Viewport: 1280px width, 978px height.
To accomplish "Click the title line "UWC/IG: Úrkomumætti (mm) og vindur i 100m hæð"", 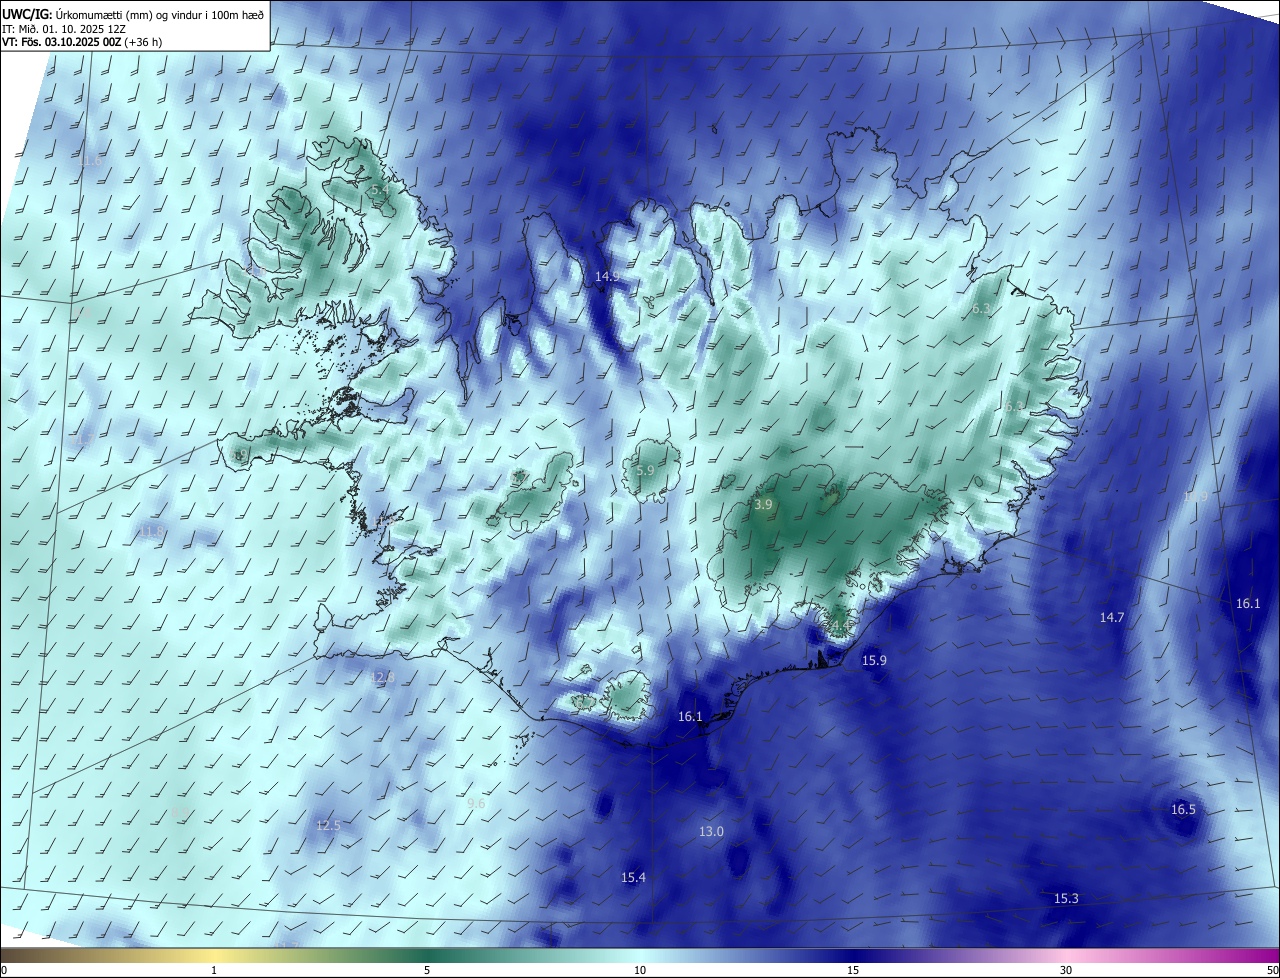I will (132, 13).
